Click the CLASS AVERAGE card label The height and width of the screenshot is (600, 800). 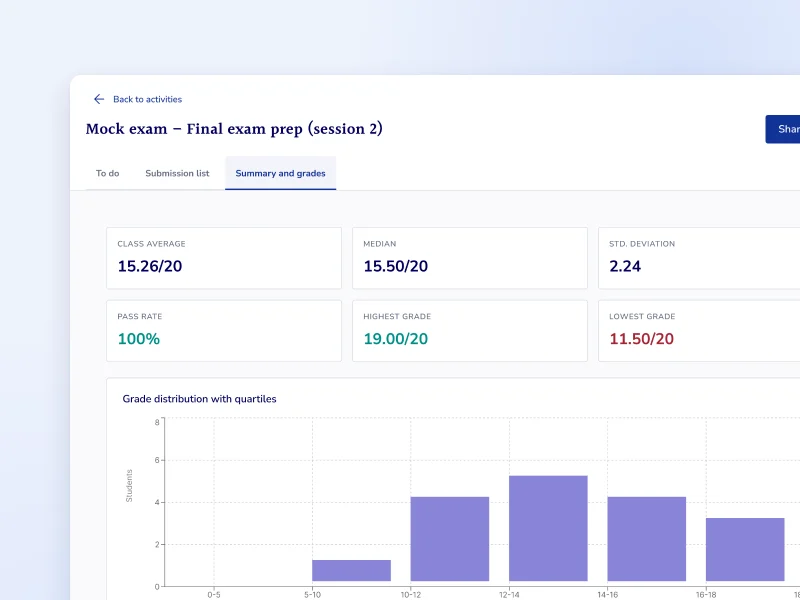[x=152, y=244]
